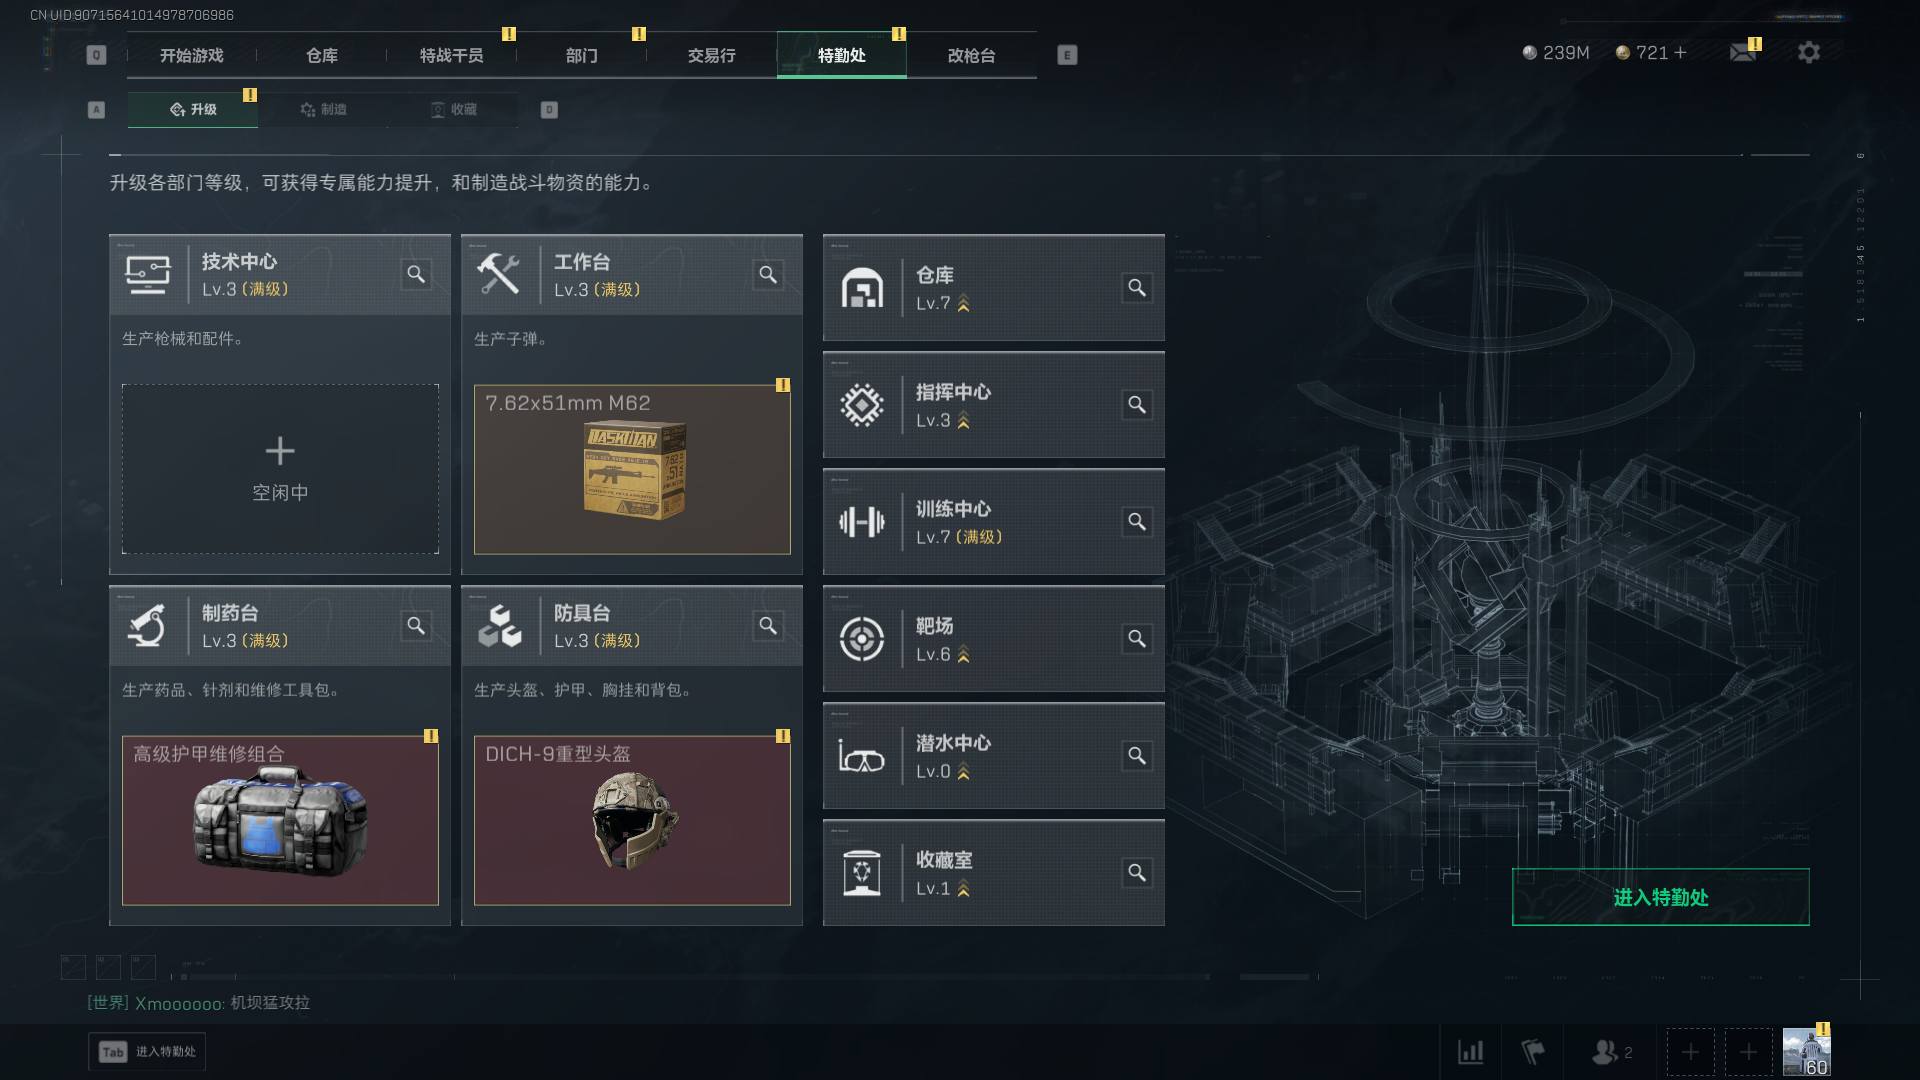The image size is (1920, 1080).
Task: Switch to the 制造 sub-tab
Action: coord(323,110)
